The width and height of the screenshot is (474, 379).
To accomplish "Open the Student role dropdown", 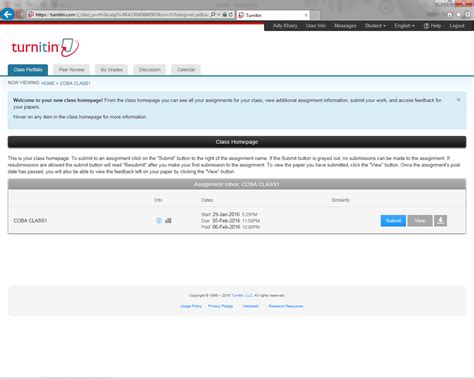I will coord(375,26).
